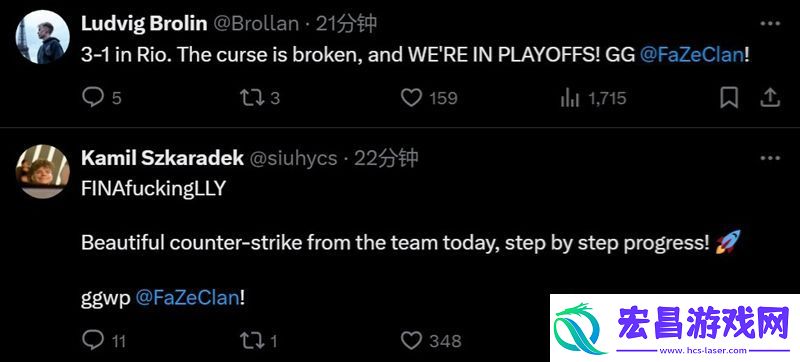Open Ludvig Brolin's profile picture
Image resolution: width=800 pixels, height=362 pixels.
click(43, 37)
